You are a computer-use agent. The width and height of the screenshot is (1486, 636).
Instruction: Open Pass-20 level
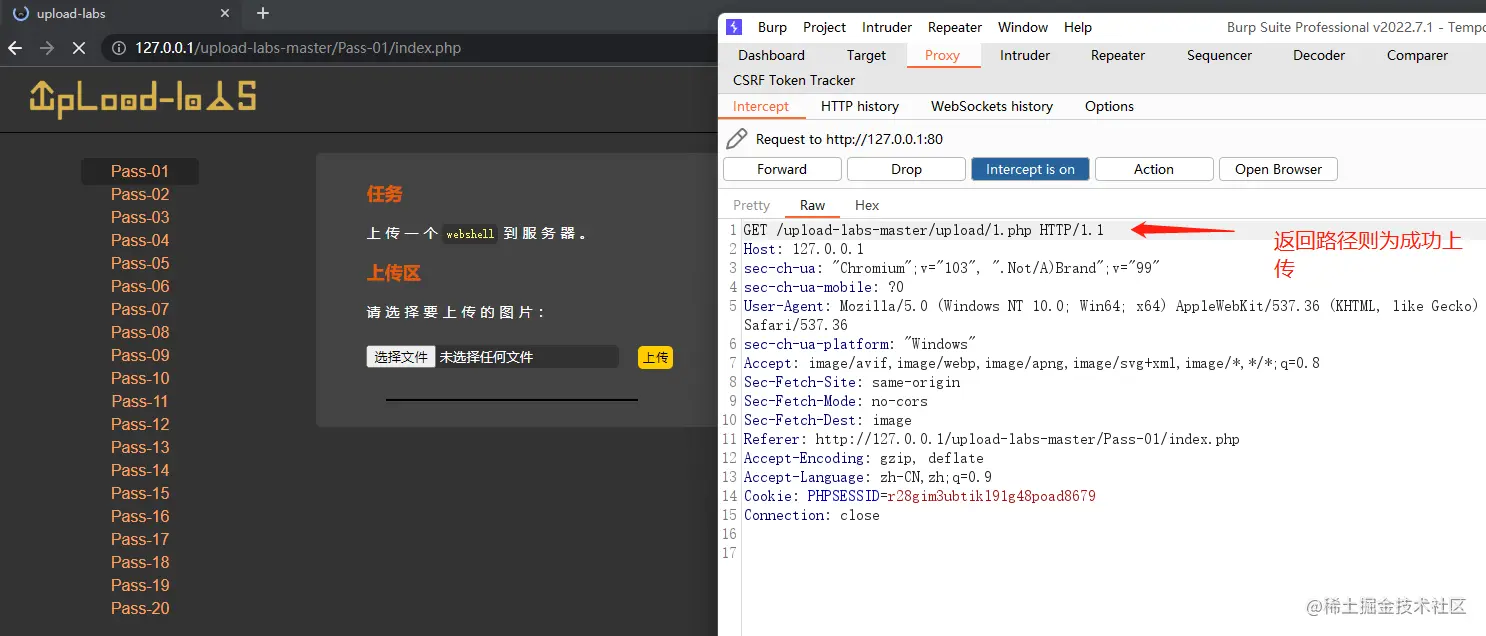click(140, 608)
